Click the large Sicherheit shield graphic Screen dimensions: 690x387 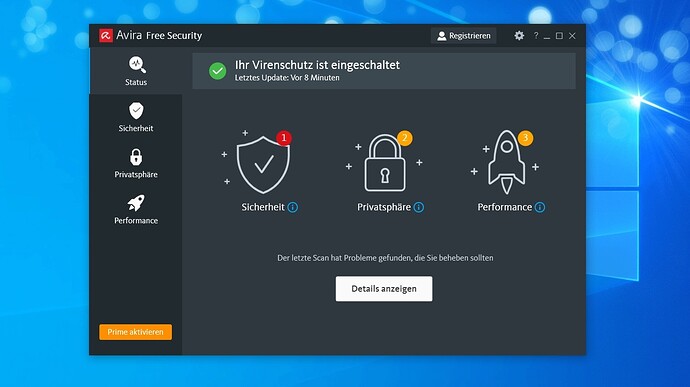[263, 165]
